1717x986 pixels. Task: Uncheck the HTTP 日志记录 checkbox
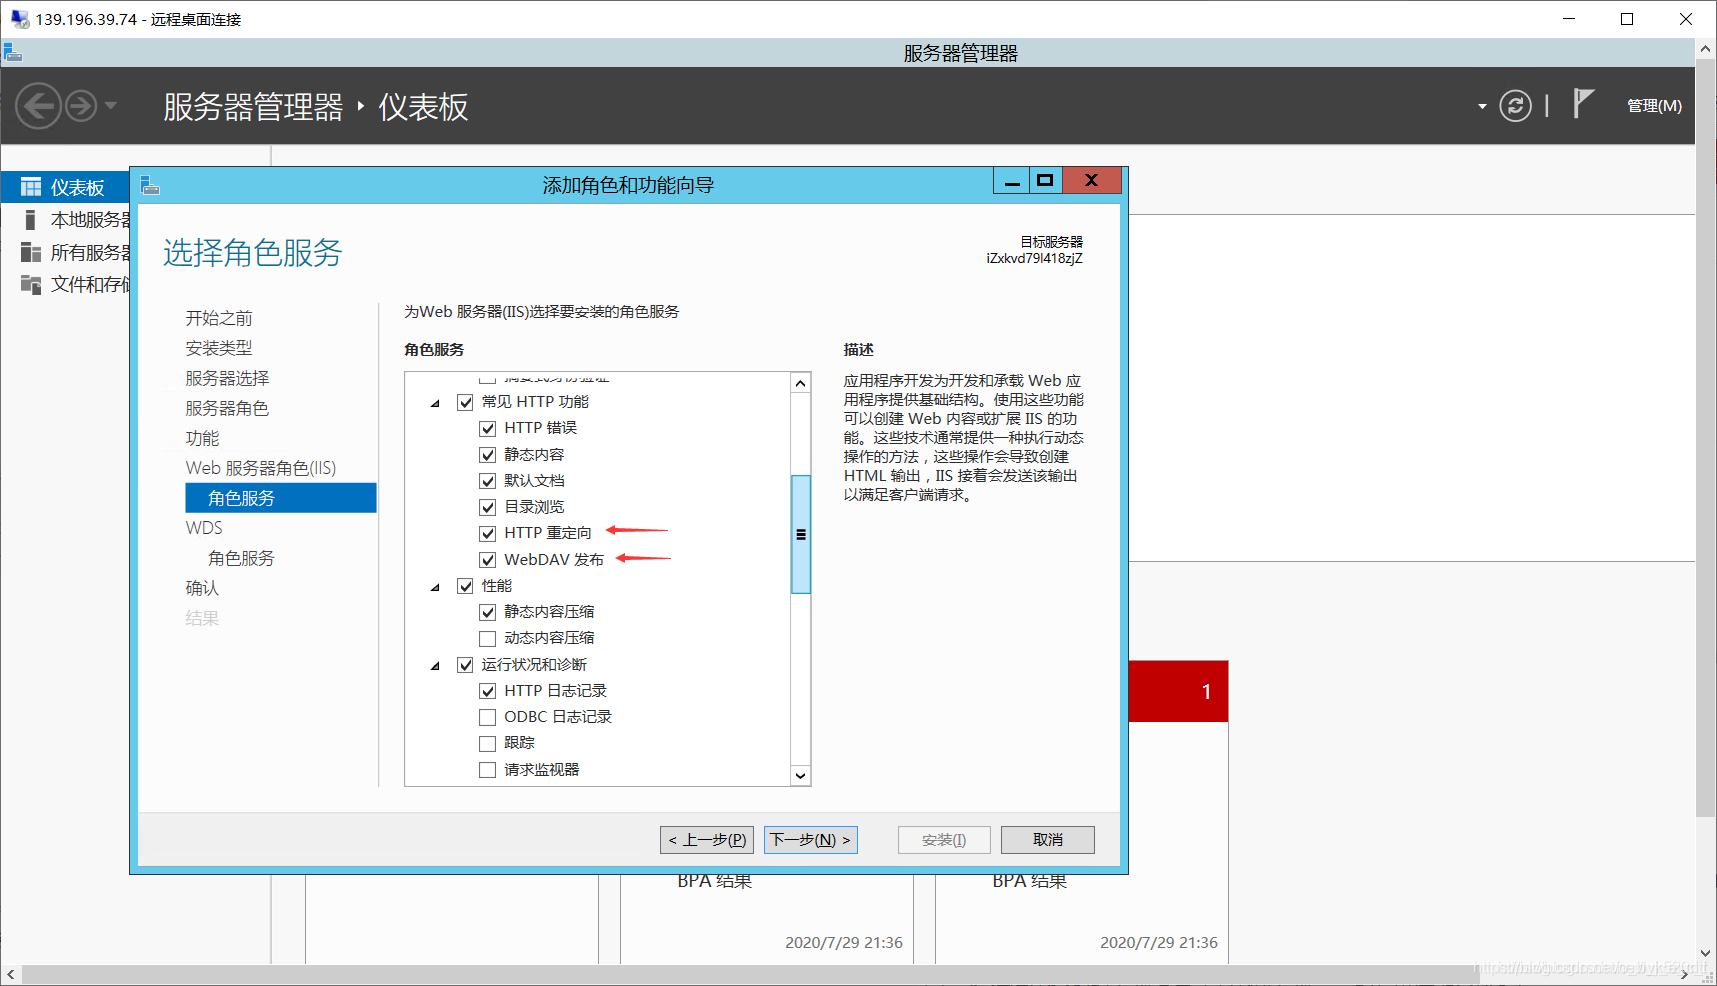click(x=488, y=691)
